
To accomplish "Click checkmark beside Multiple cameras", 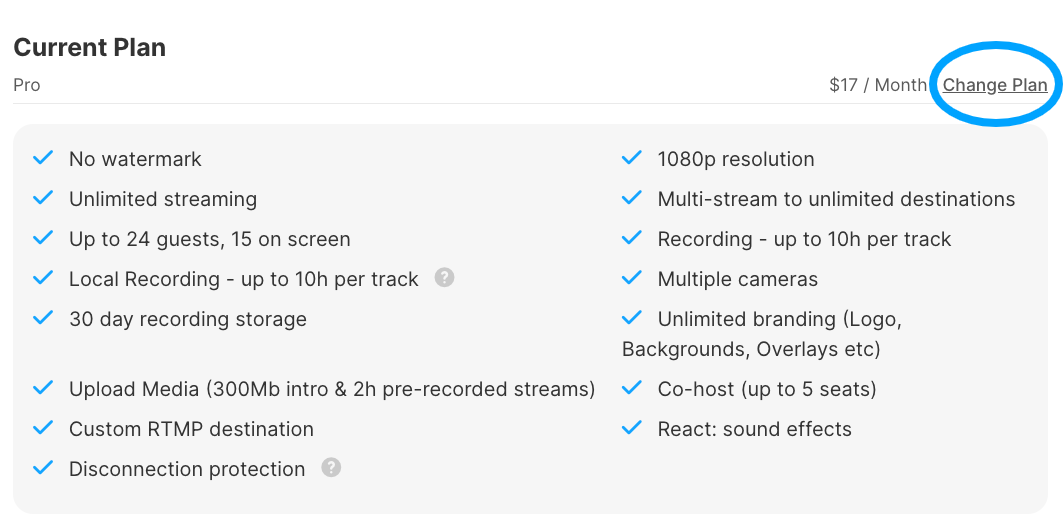I will 631,278.
